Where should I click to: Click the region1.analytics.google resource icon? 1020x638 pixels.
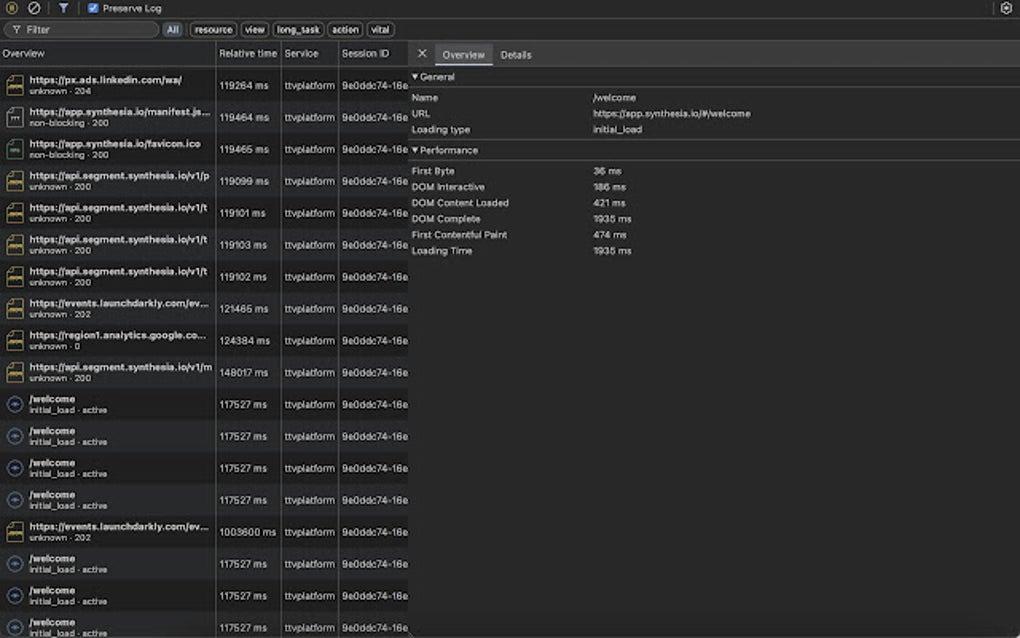(15, 340)
